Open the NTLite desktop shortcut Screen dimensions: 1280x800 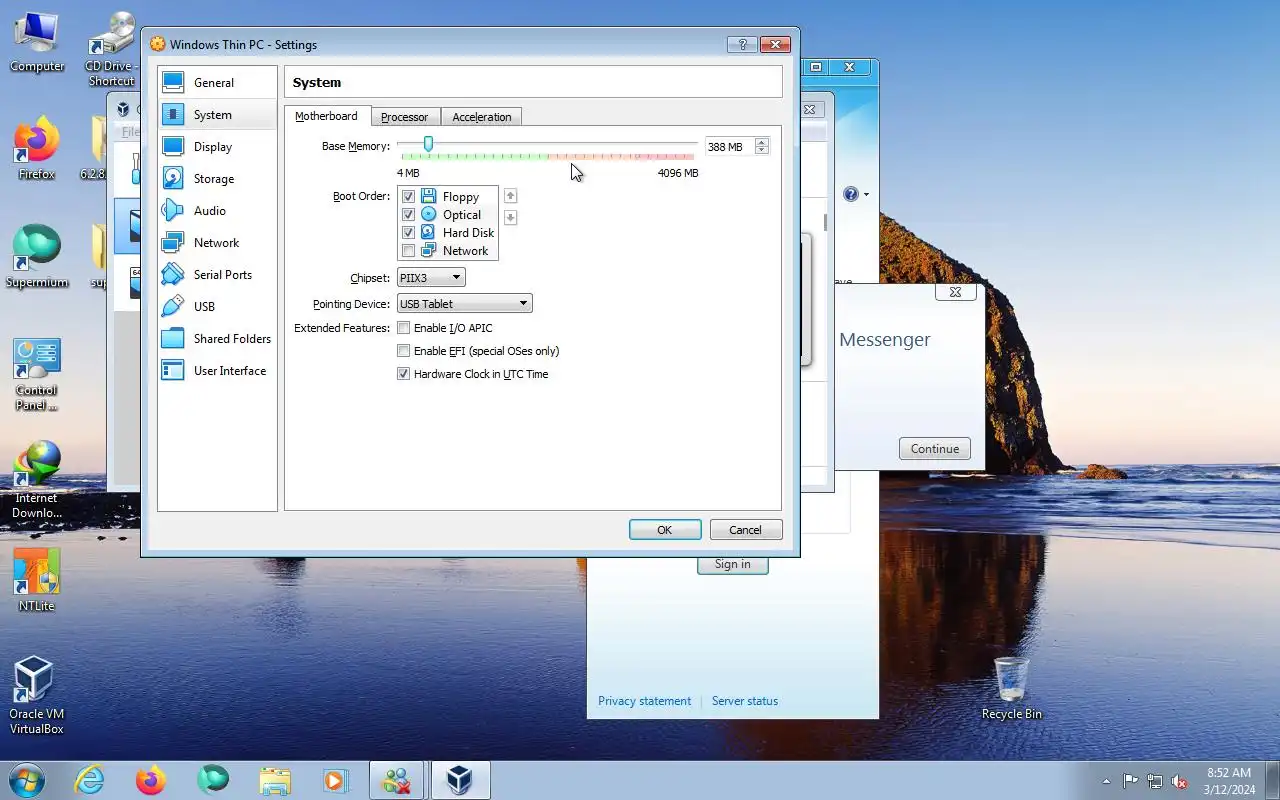click(x=37, y=580)
